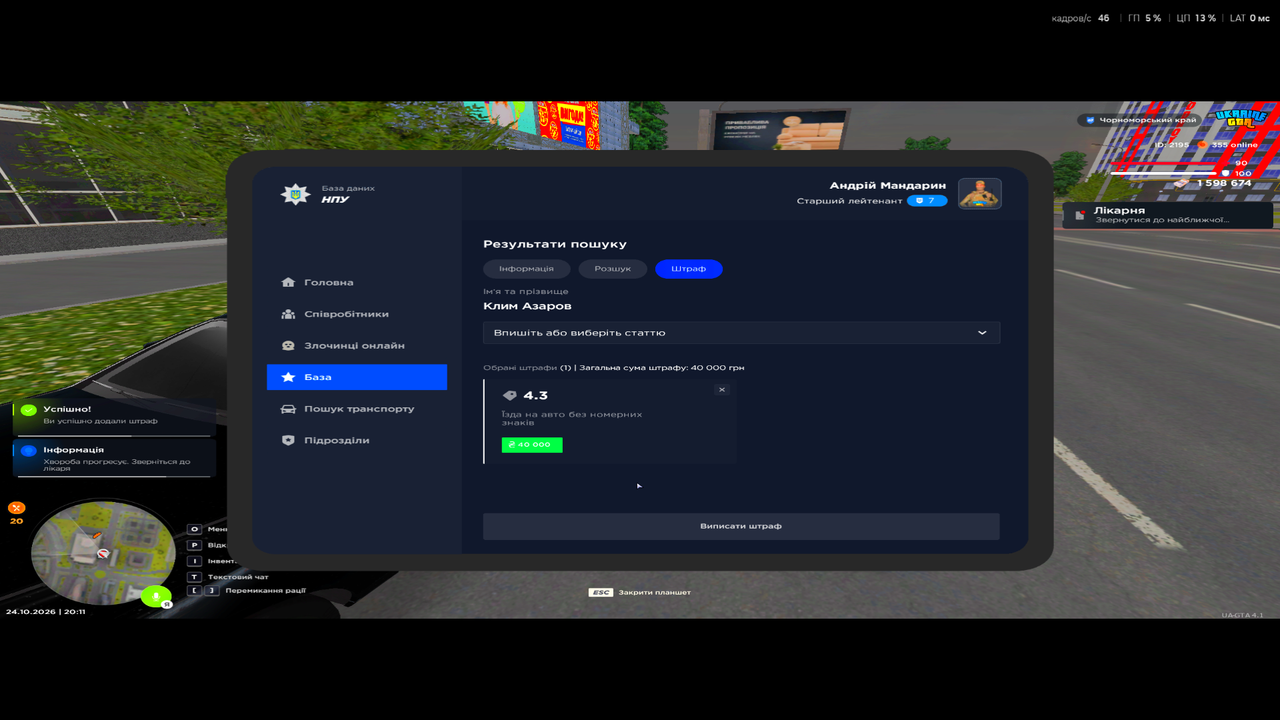Click the officer avatar thumbnail

tap(980, 194)
